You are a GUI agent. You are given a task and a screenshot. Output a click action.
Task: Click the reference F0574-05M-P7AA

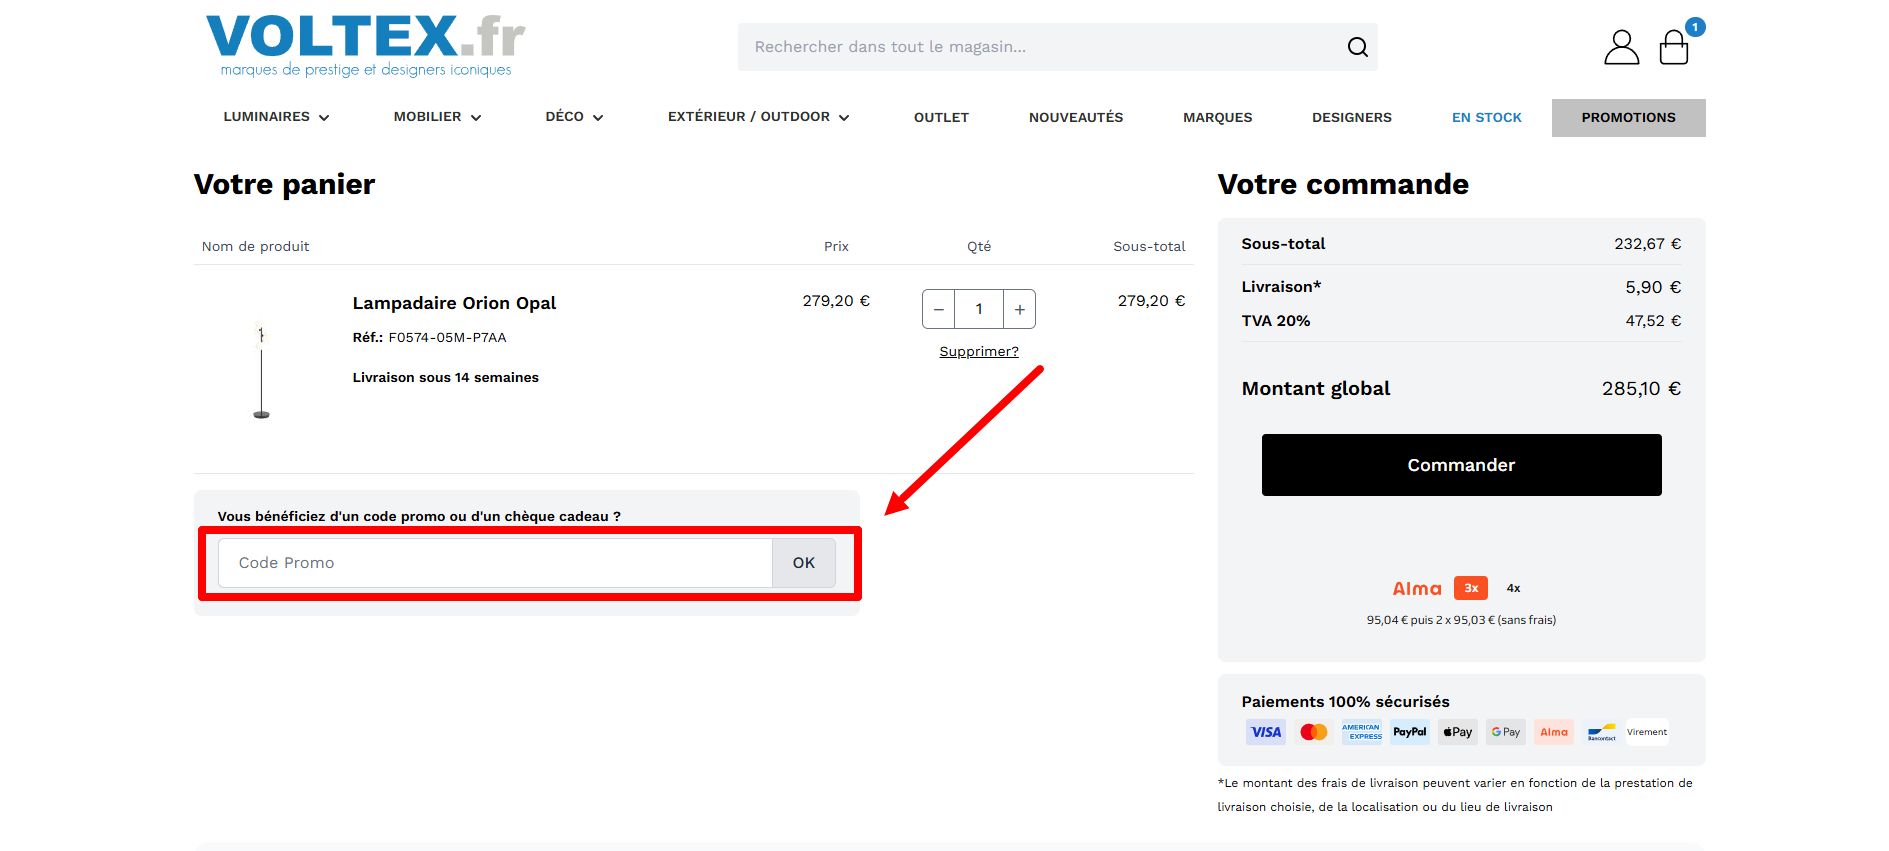447,337
